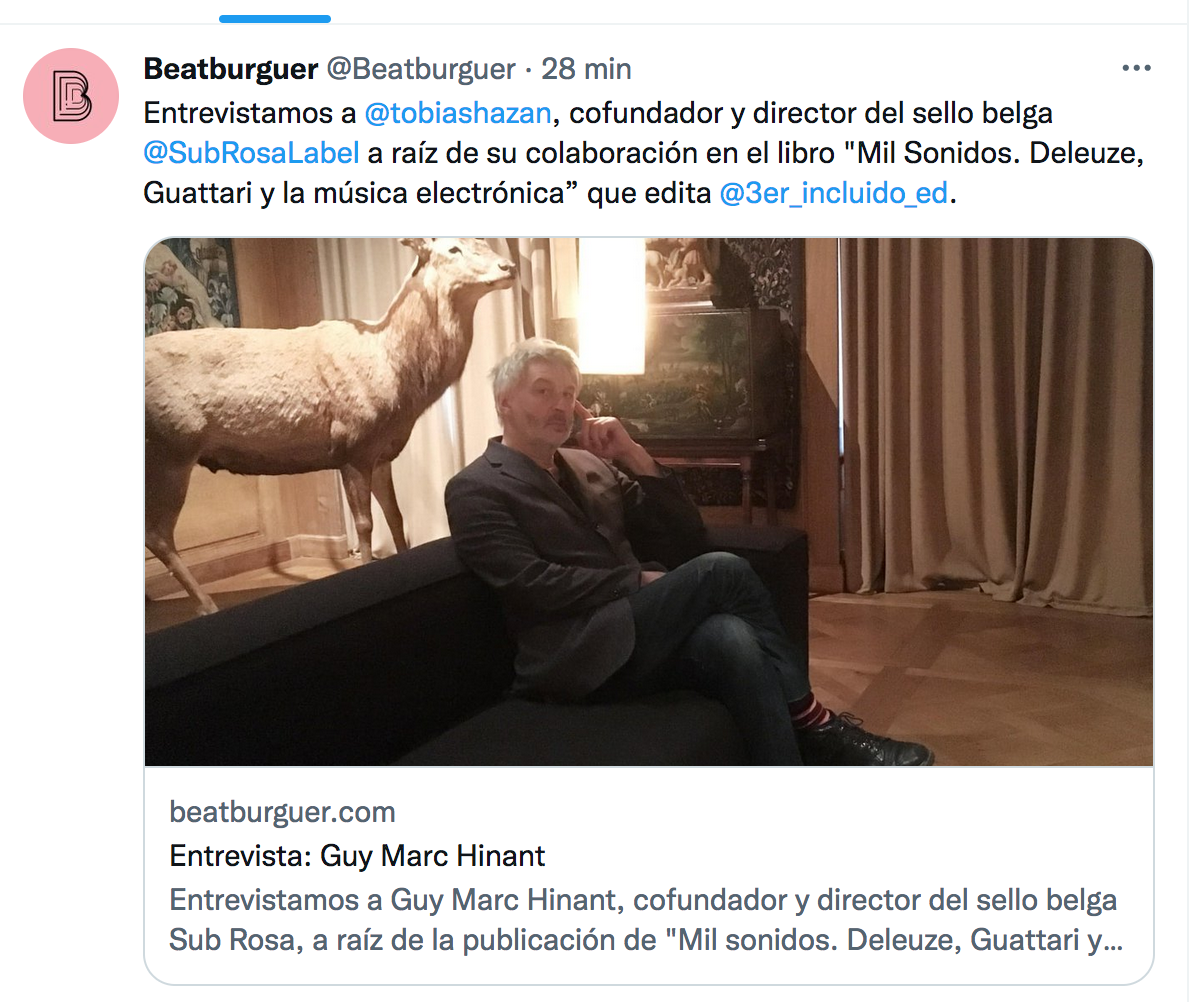Click the first line of tweet text, Entrevistamos a
The height and width of the screenshot is (1002, 1198).
pyautogui.click(x=250, y=113)
